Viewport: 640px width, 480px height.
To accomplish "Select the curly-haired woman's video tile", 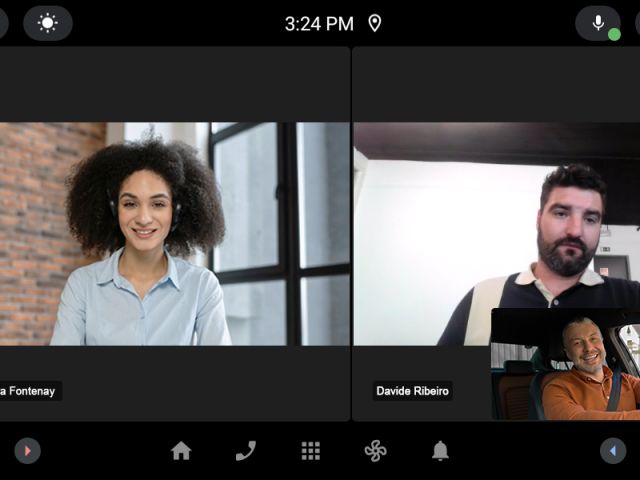I will [x=175, y=234].
